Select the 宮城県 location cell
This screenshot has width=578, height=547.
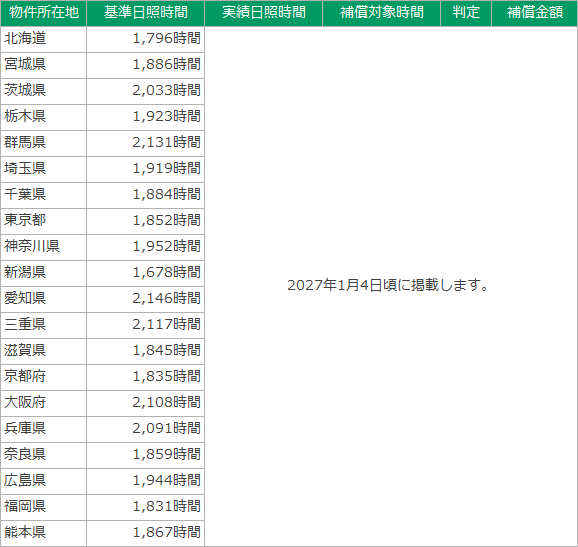tap(43, 65)
